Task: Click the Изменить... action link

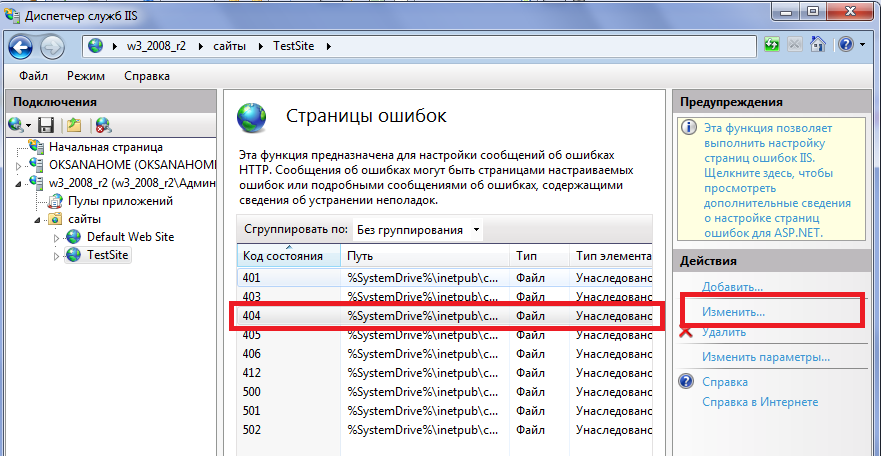Action: [733, 312]
